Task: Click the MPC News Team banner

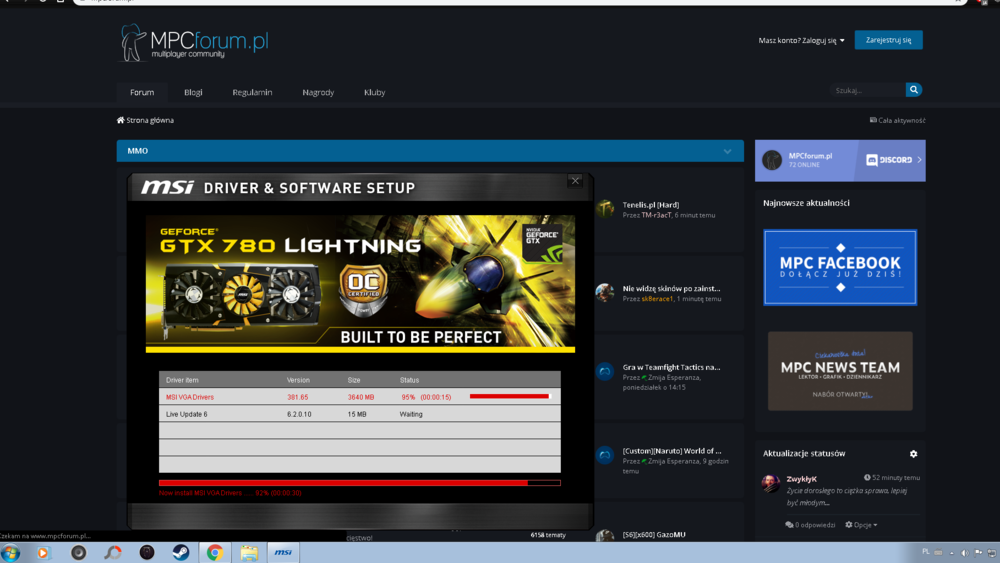Action: pyautogui.click(x=840, y=371)
